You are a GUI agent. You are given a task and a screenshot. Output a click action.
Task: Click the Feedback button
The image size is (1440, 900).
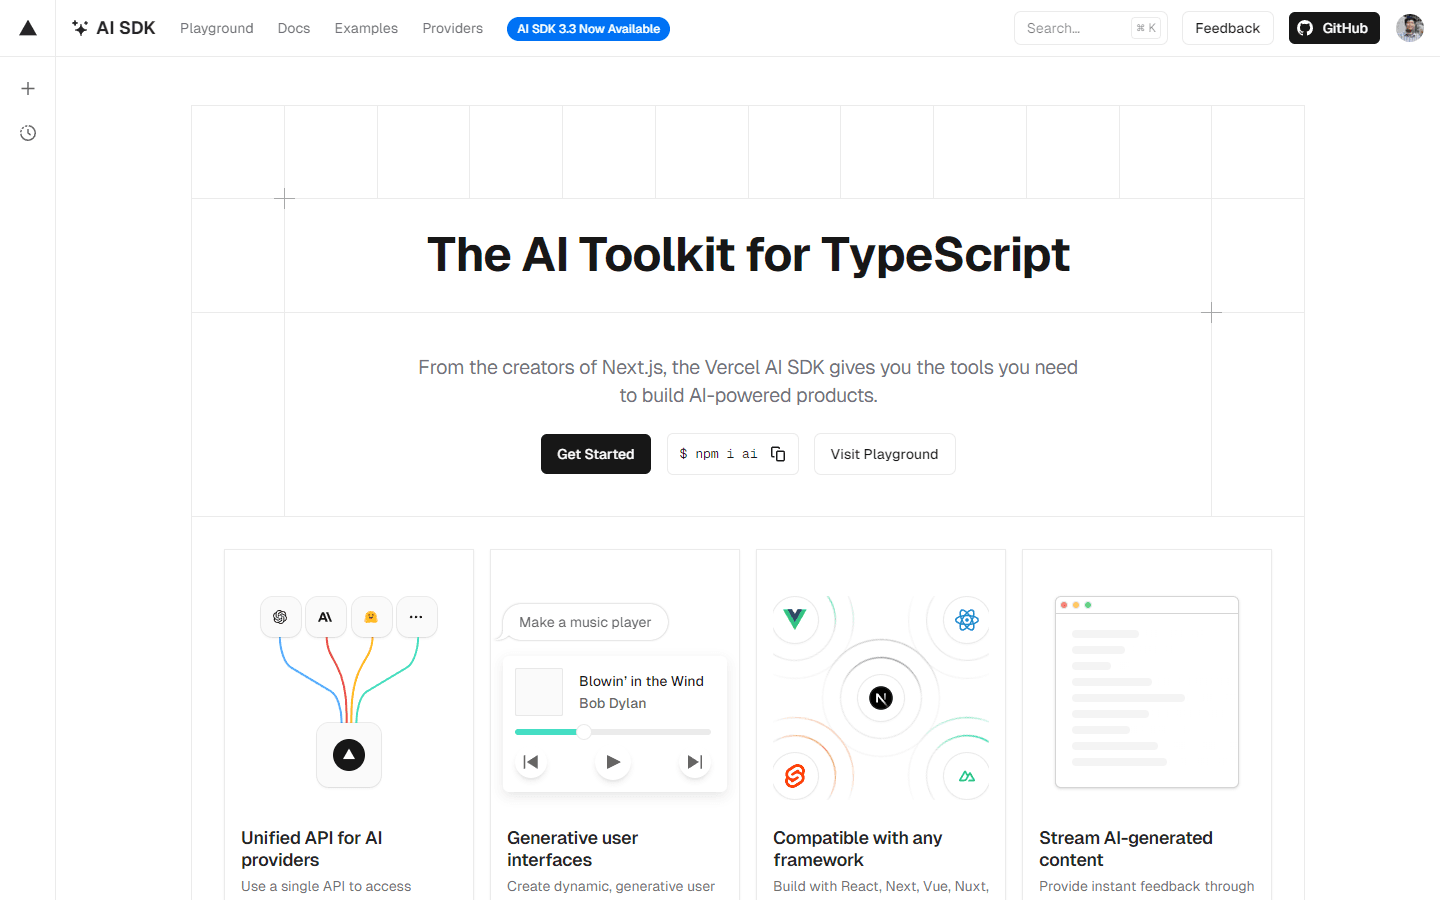tap(1228, 28)
